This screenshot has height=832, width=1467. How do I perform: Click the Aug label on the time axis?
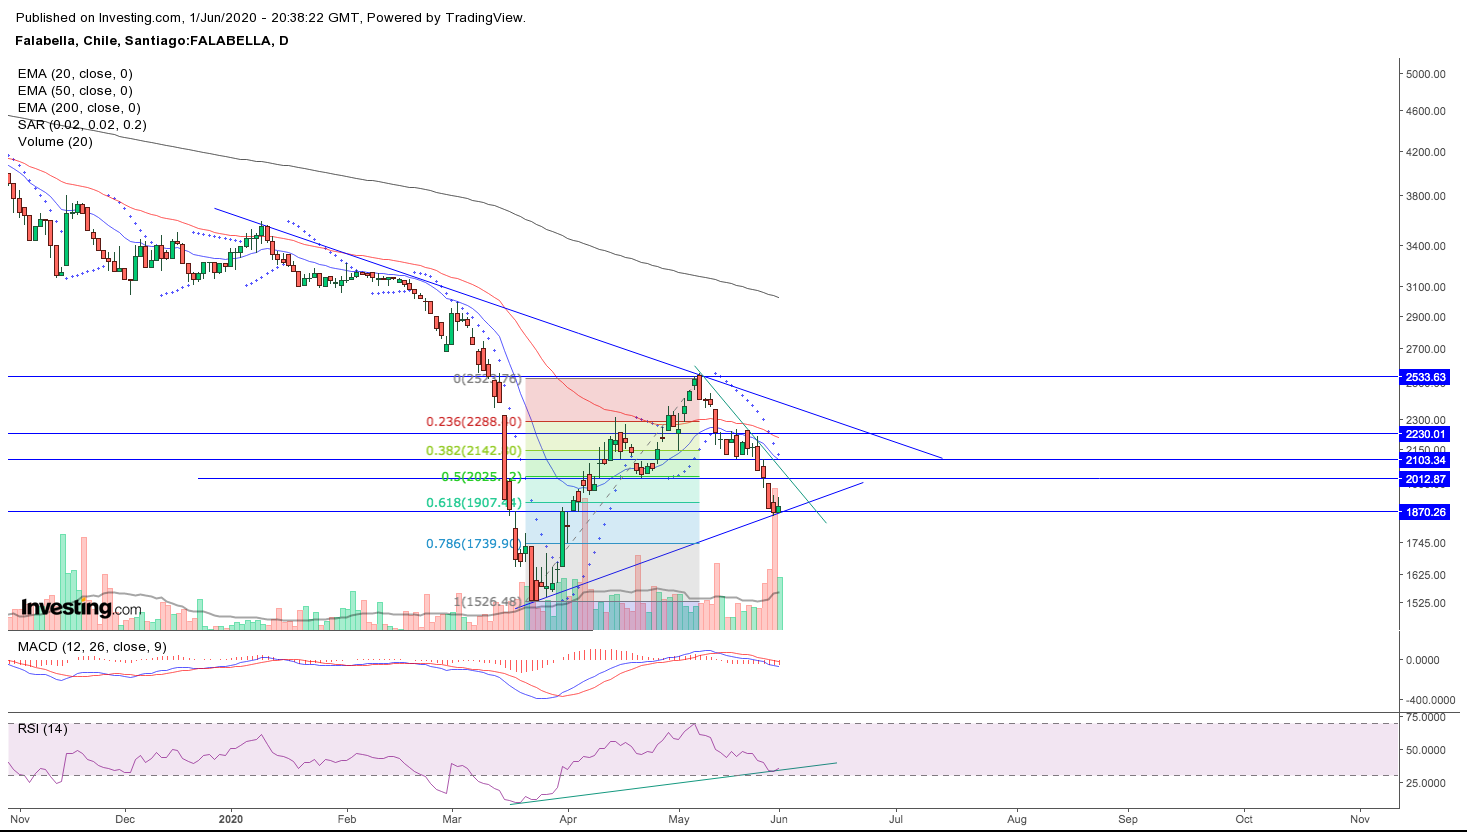point(1017,819)
